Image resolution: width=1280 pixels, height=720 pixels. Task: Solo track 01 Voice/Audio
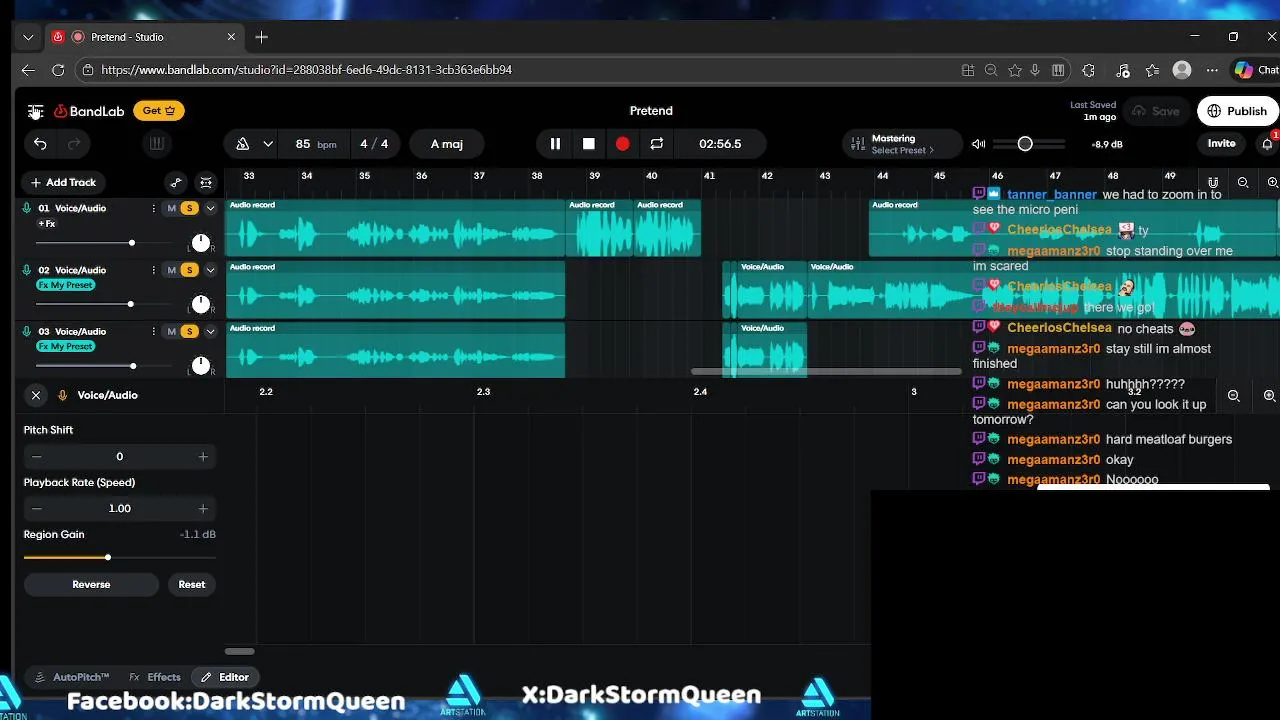click(x=189, y=208)
